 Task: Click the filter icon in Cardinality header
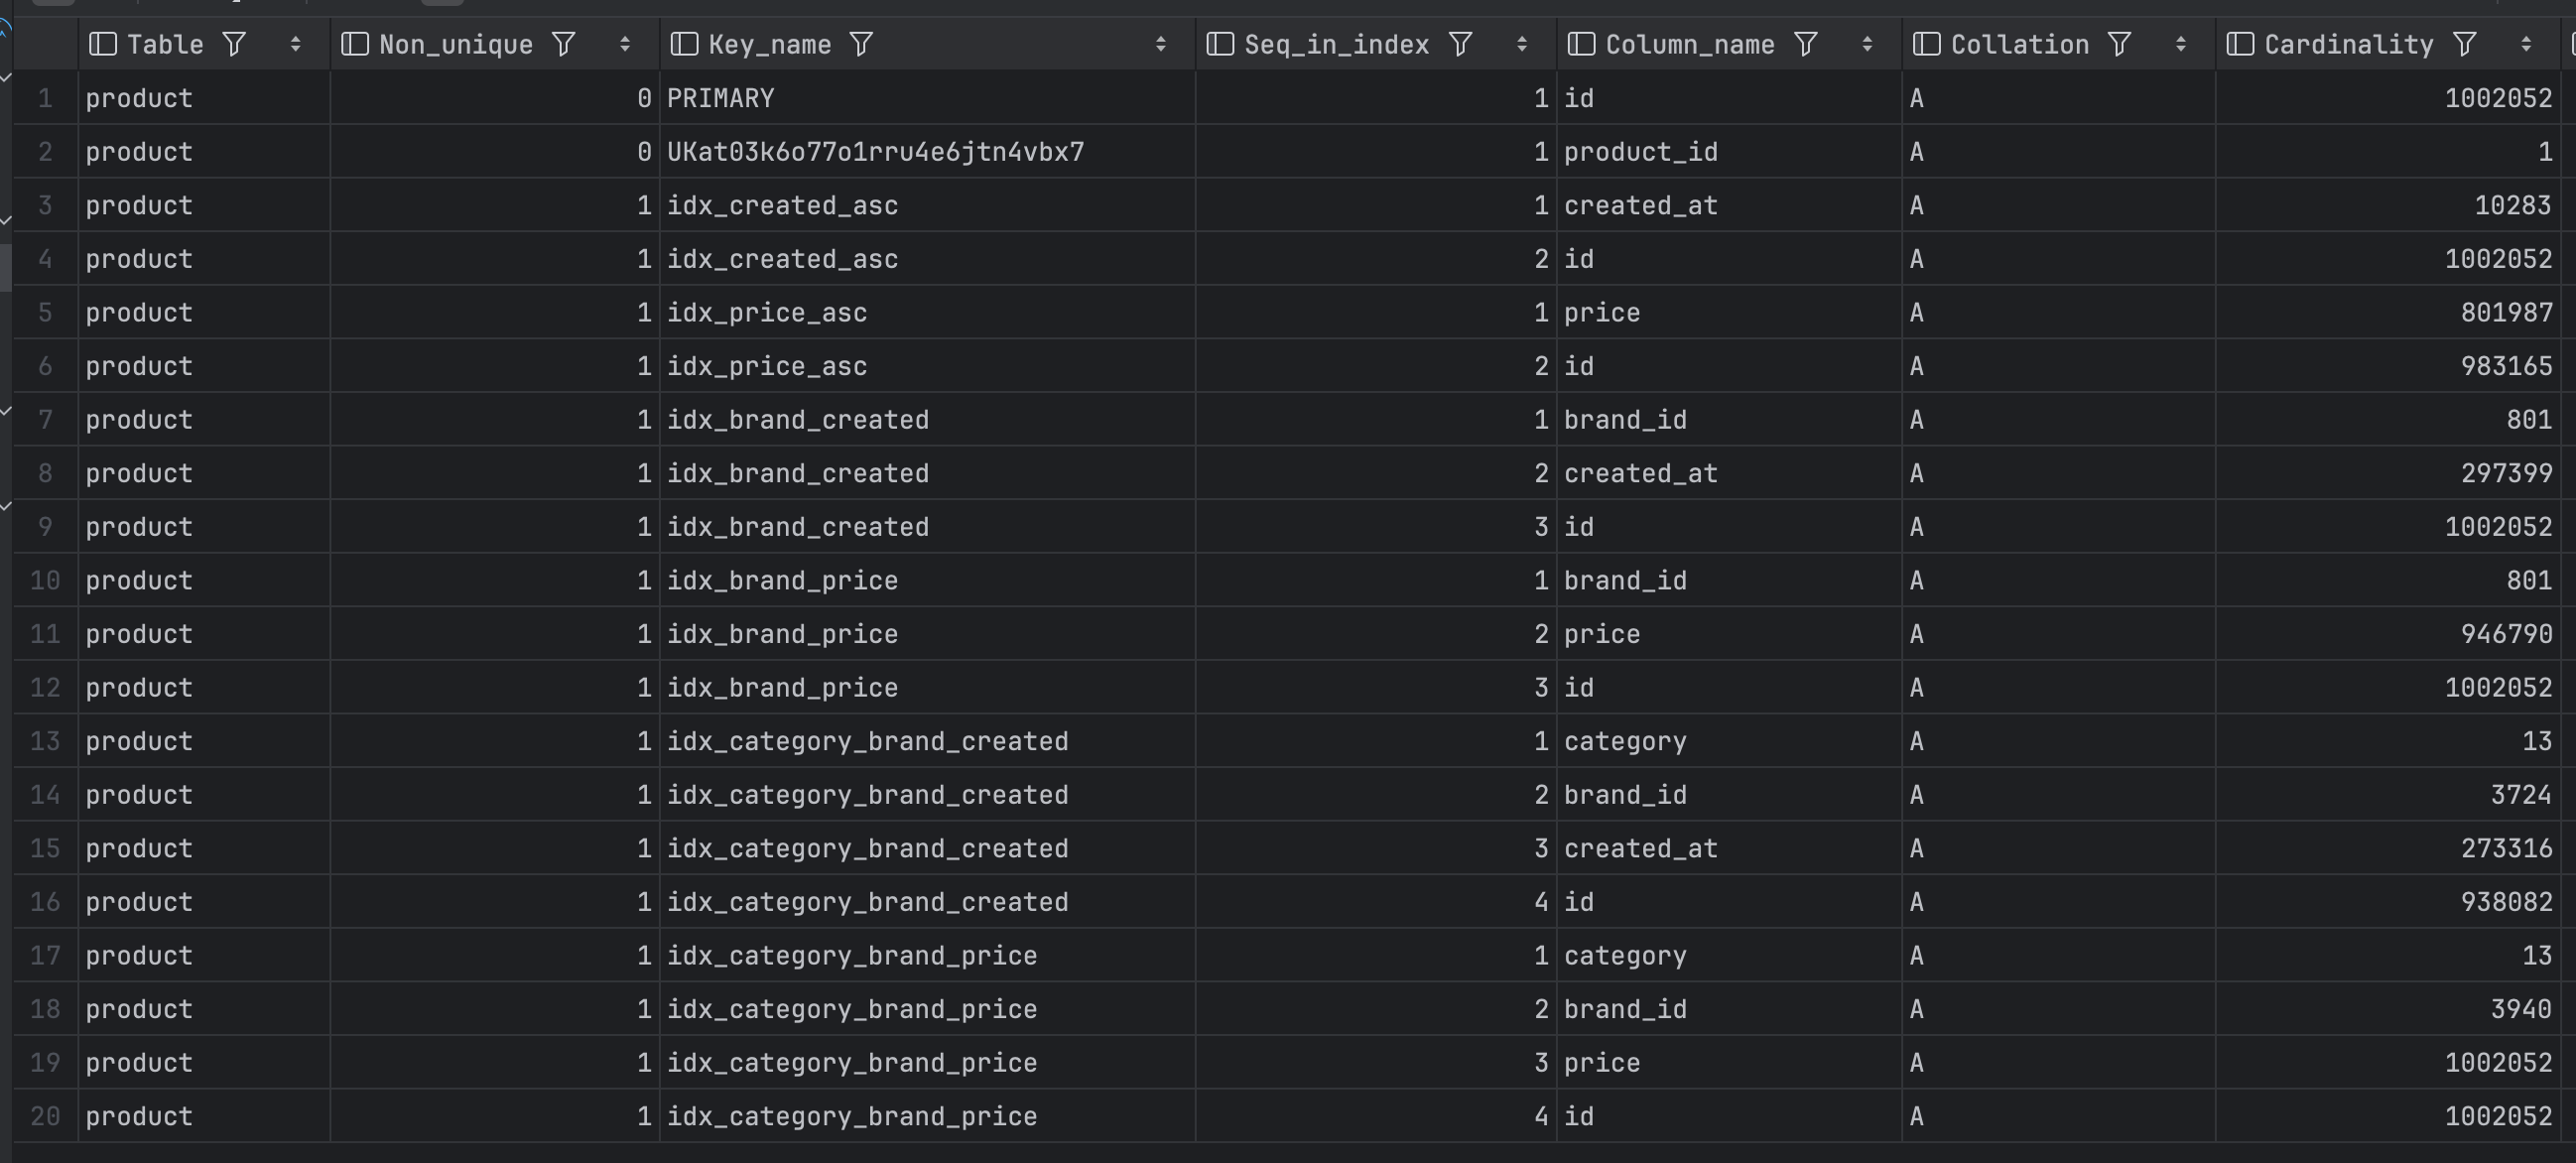pos(2465,44)
